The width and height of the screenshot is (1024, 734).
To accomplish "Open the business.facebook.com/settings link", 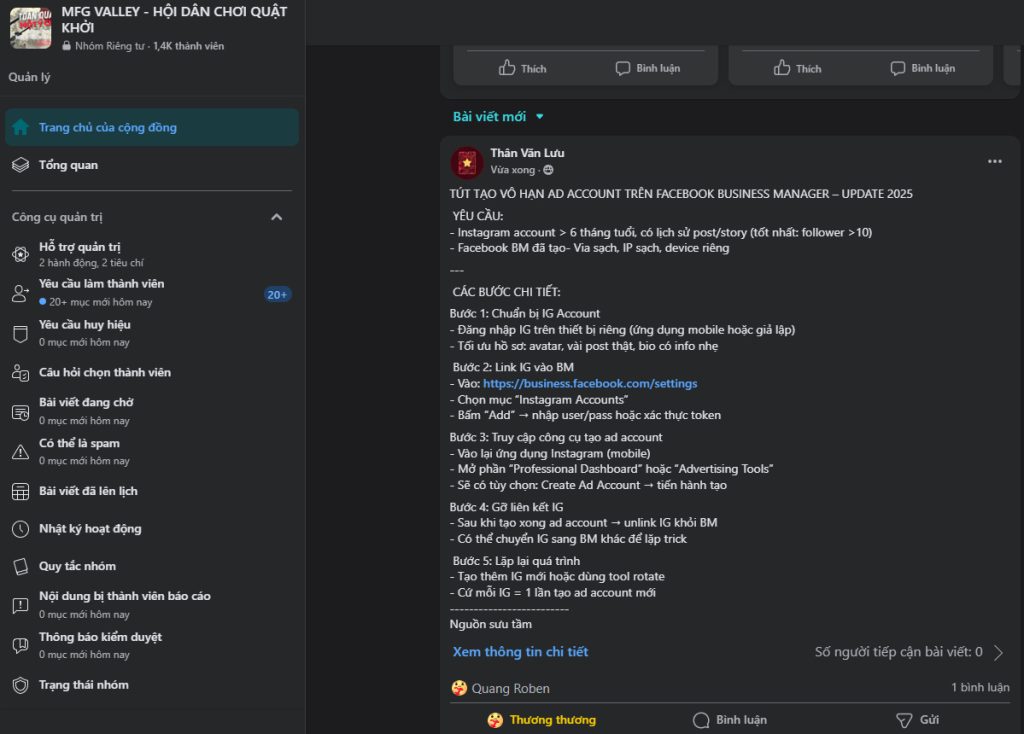I will tap(590, 383).
